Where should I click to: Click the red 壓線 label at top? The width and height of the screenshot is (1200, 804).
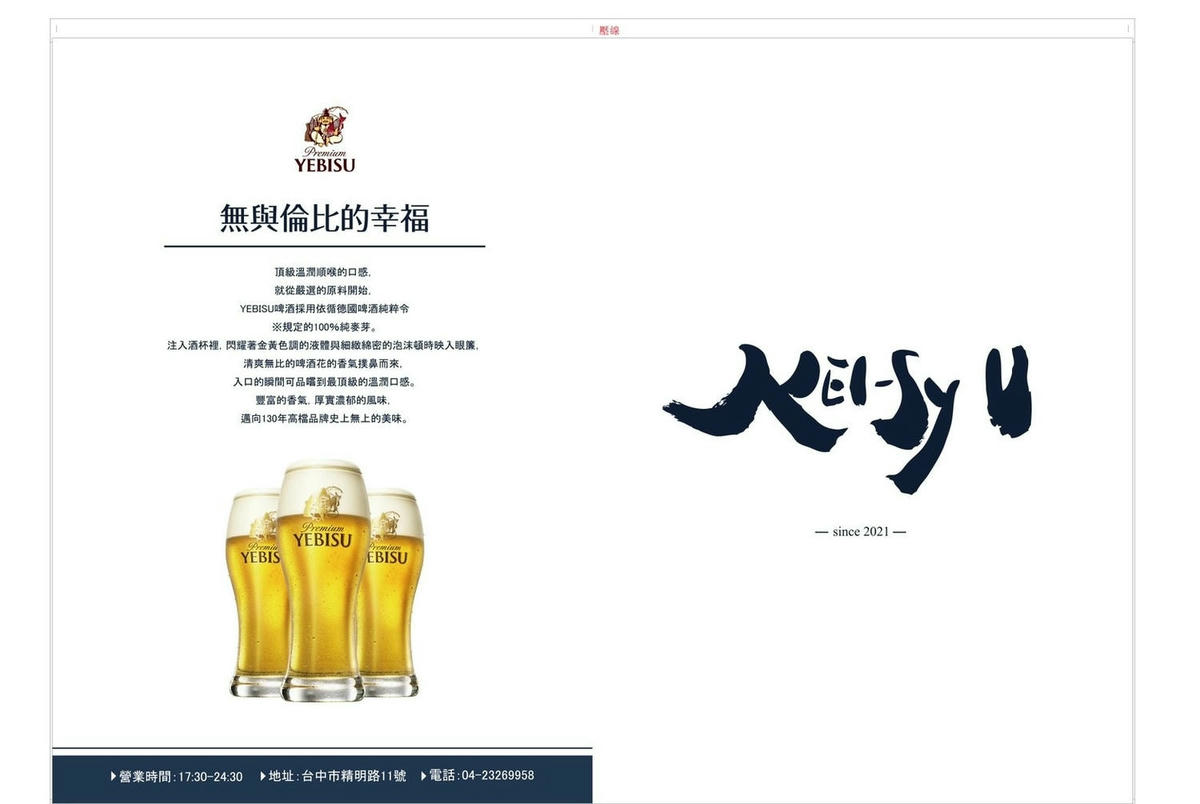point(609,30)
